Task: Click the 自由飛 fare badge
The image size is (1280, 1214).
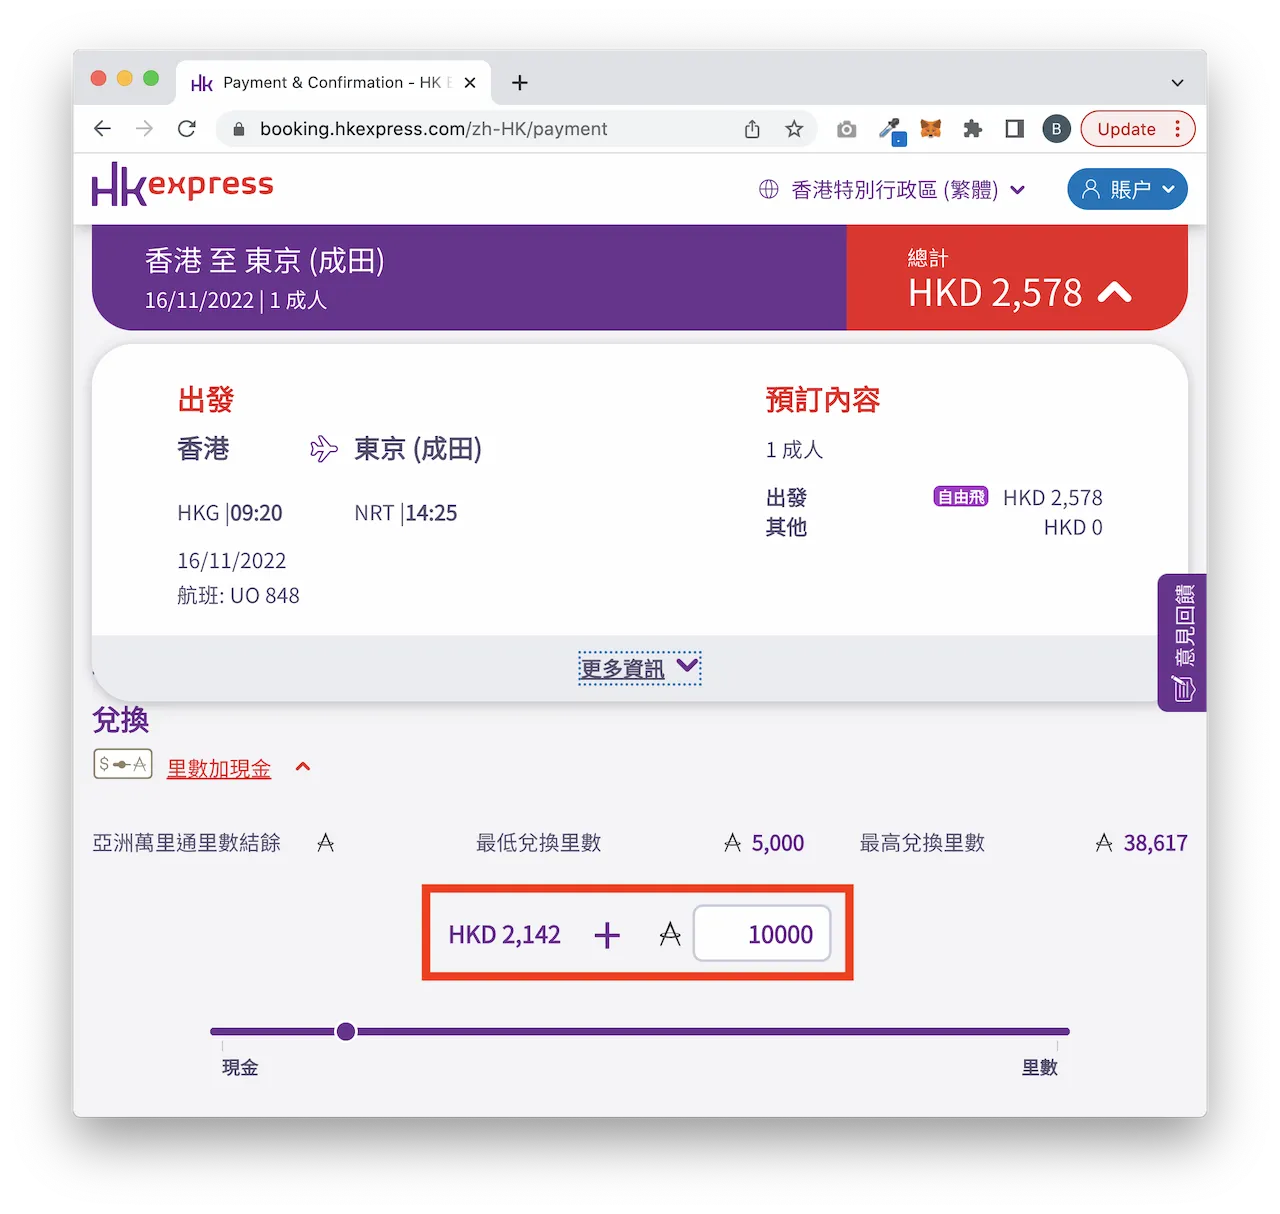Action: [x=960, y=496]
